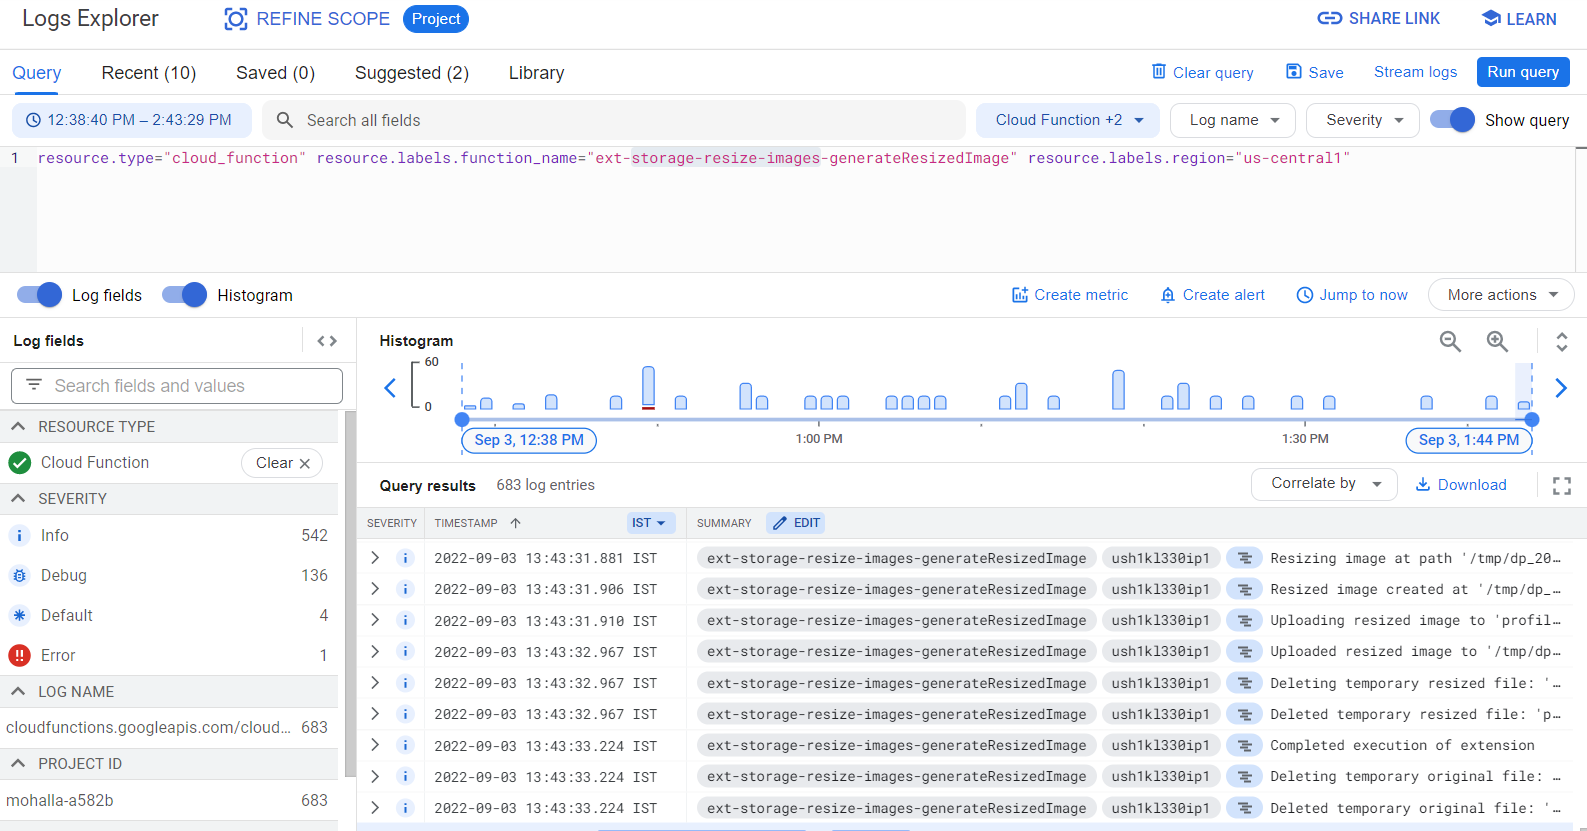Screen dimensions: 1587x831
Task: Click the tallest histogram bar with red marker
Action: tap(649, 388)
